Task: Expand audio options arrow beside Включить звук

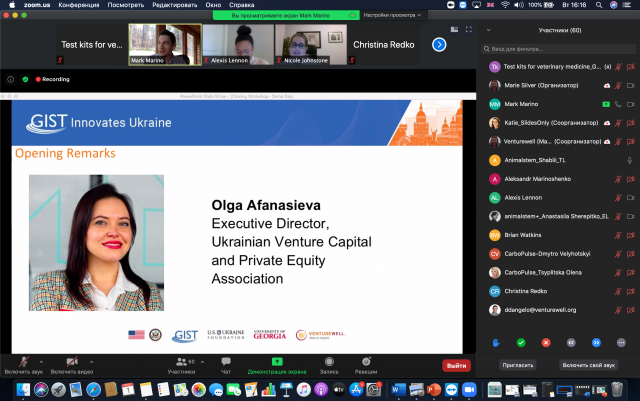Action: (x=41, y=362)
